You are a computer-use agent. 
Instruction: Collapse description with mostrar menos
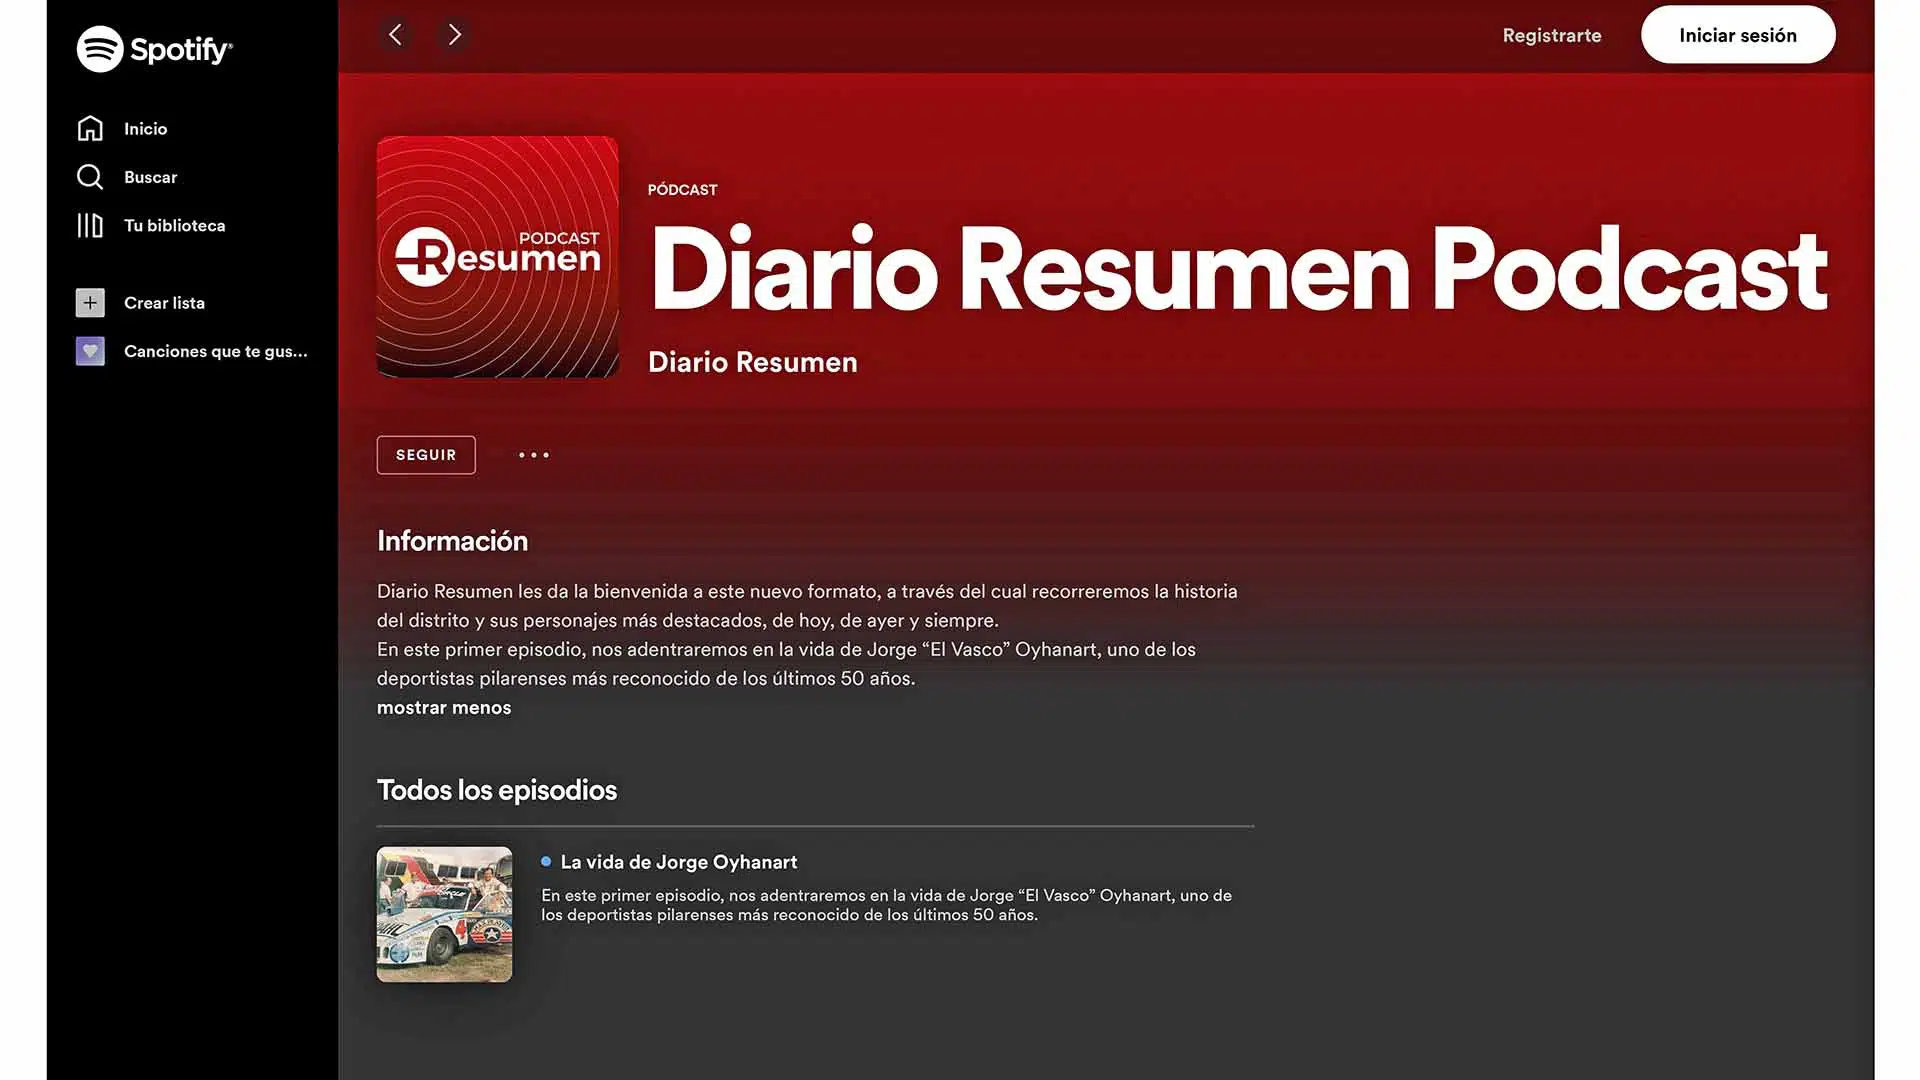point(444,707)
